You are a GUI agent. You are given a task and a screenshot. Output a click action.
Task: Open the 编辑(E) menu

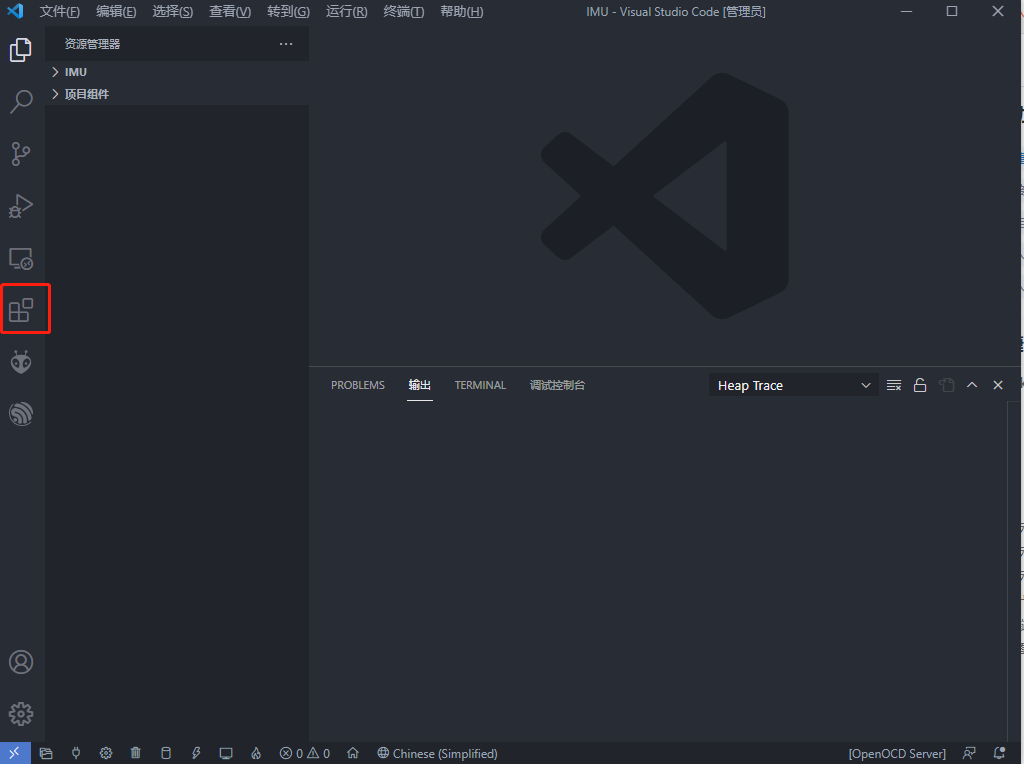tap(116, 12)
